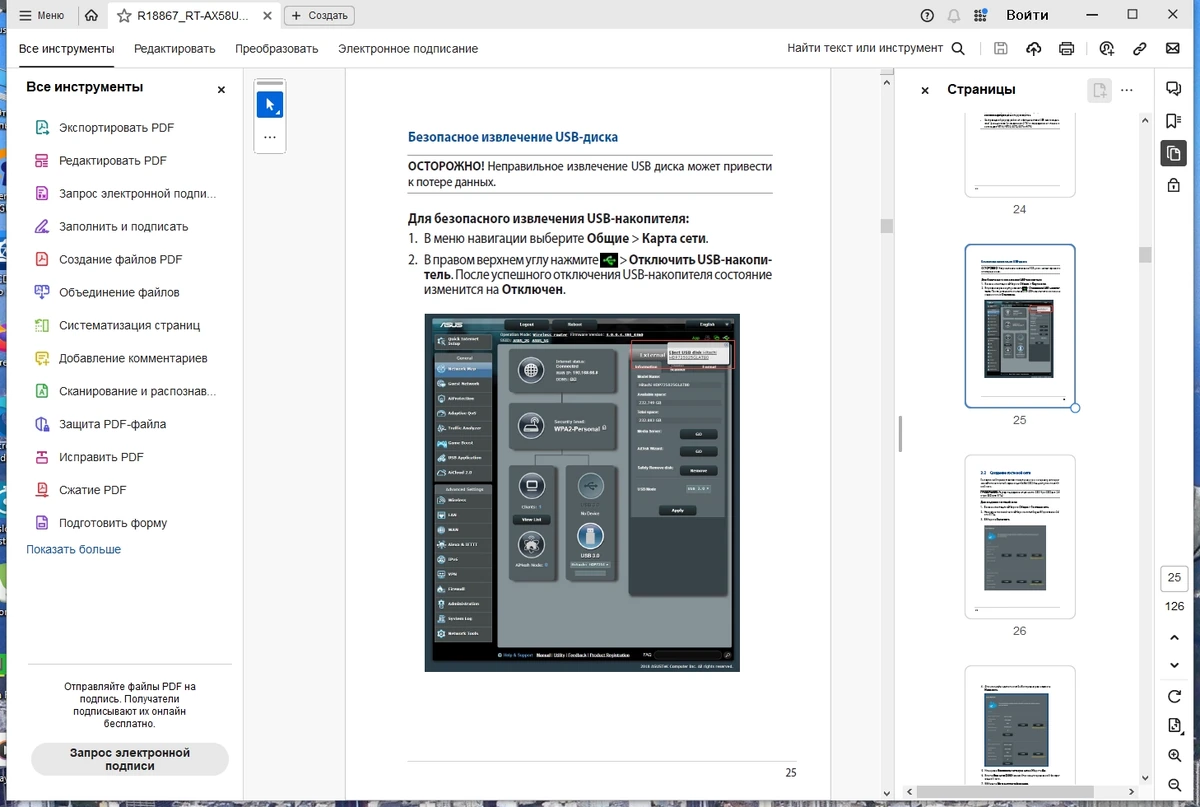Select Экспортировать PDF tool

tap(116, 128)
